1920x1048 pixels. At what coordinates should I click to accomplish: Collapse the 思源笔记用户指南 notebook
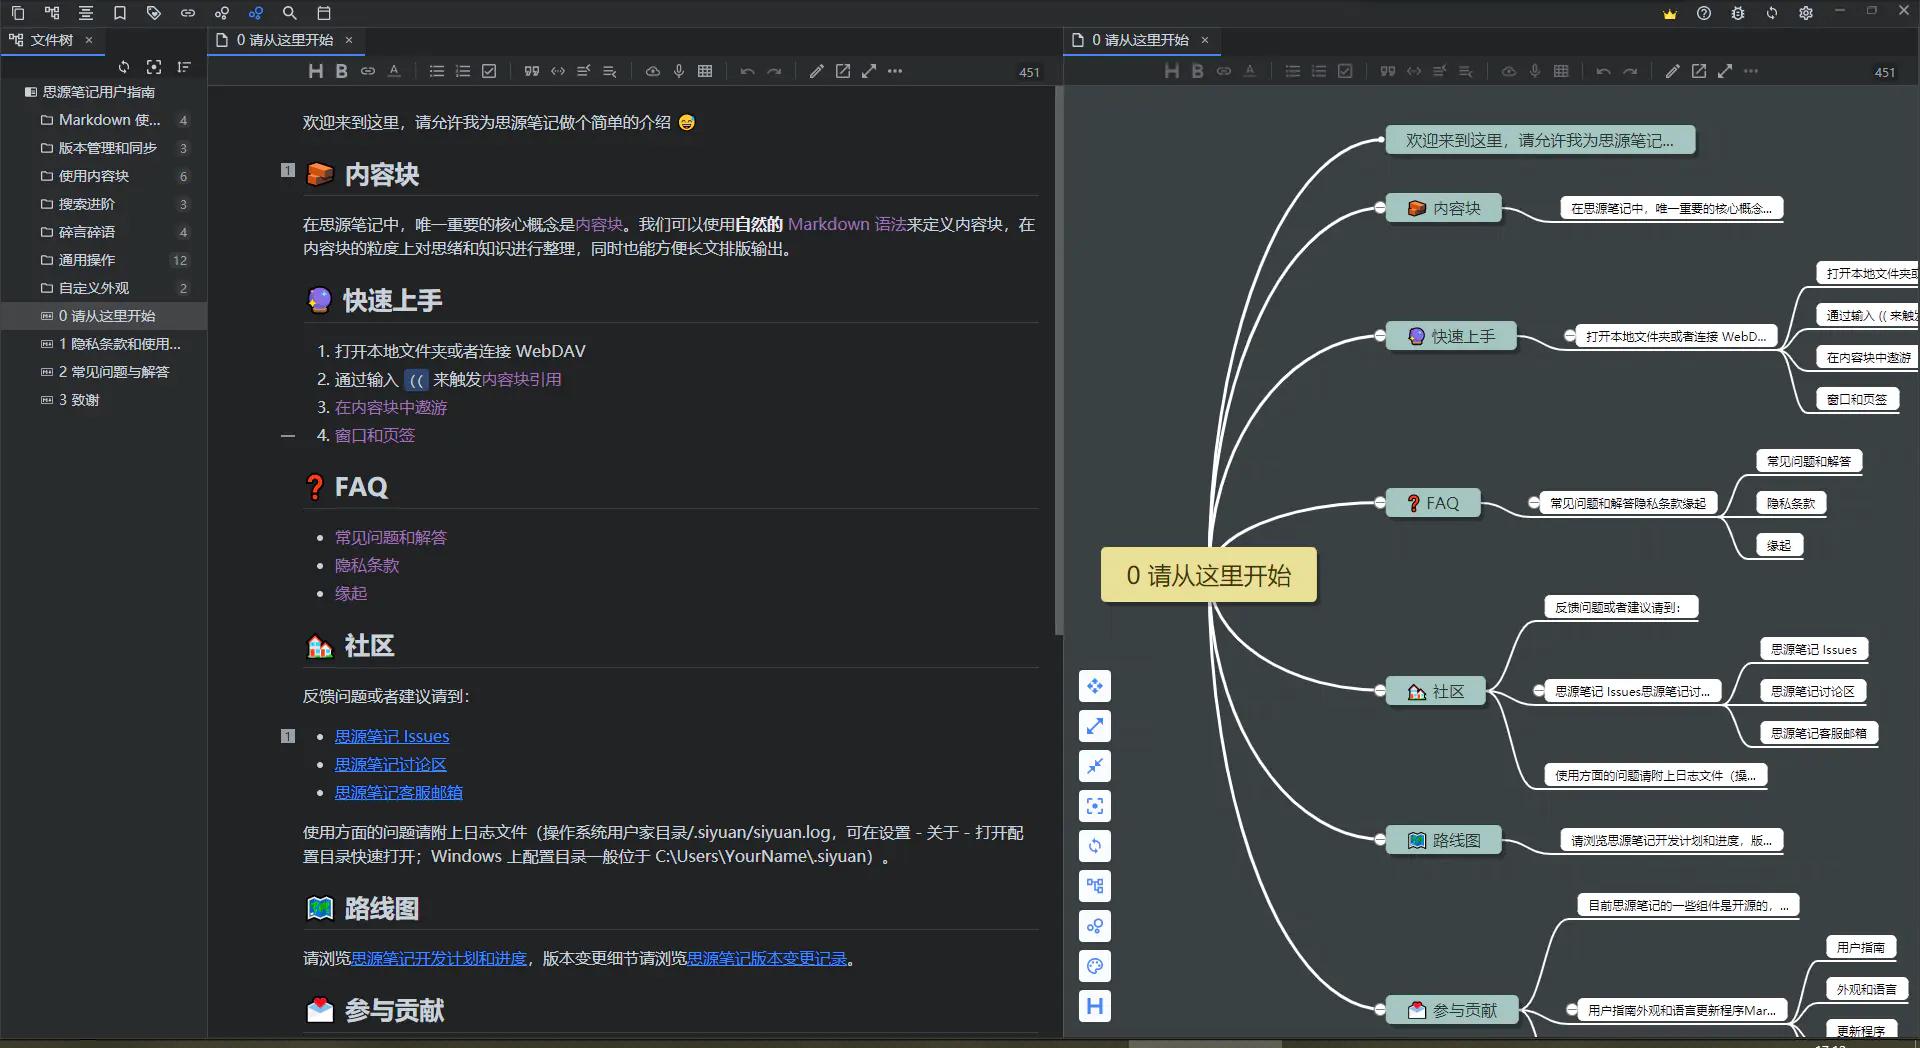(x=31, y=92)
